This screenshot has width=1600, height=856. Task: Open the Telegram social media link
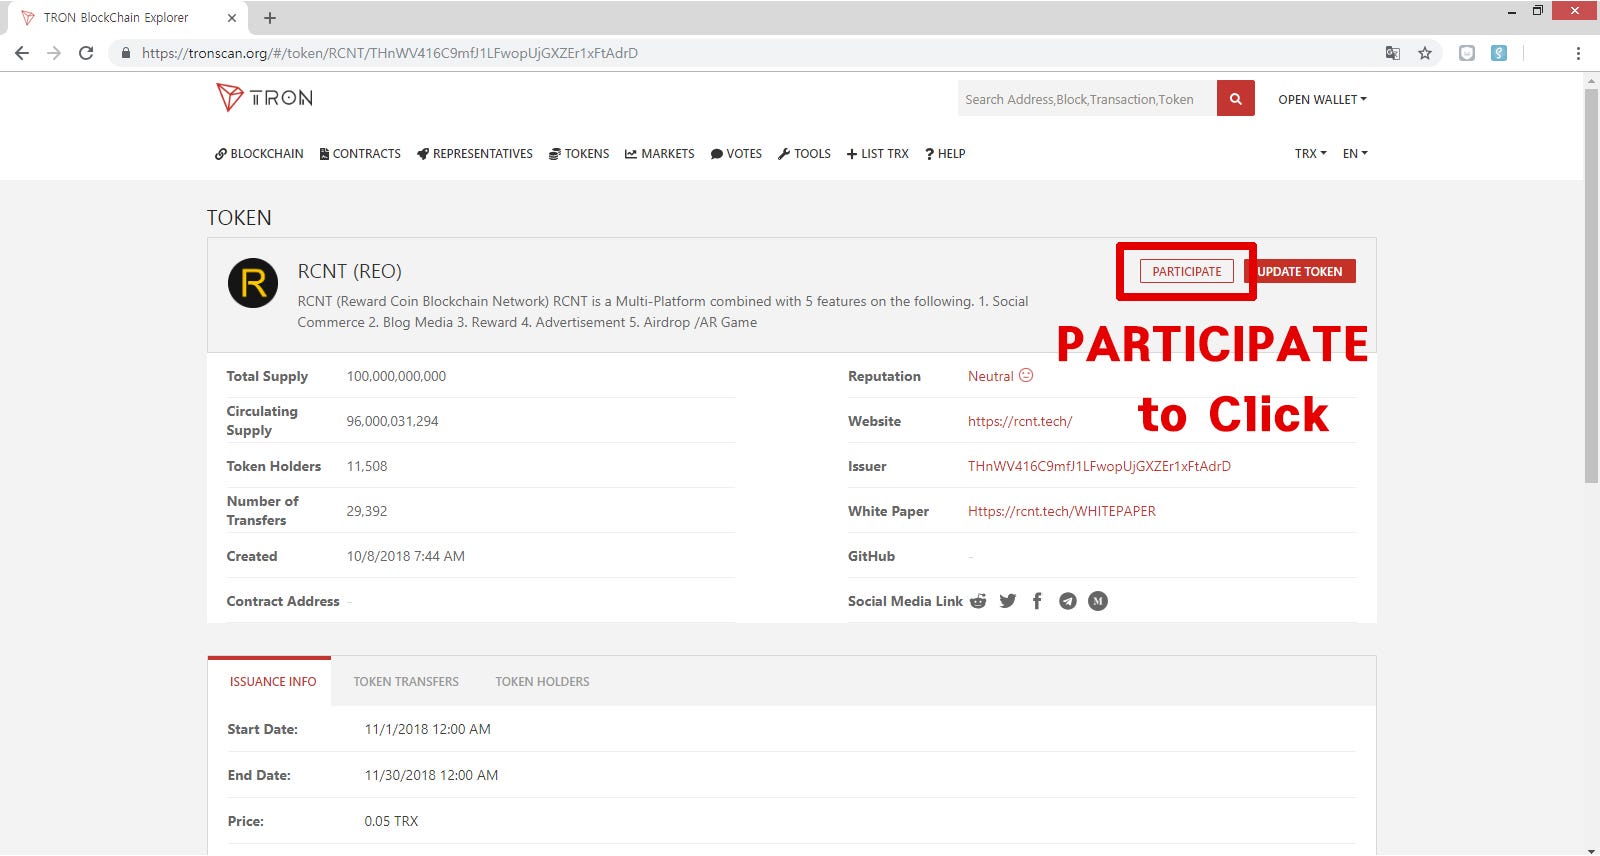1068,601
